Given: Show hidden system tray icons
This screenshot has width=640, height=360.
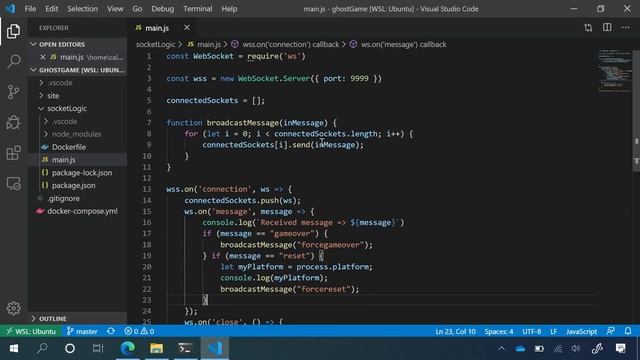Looking at the screenshot, I should (x=501, y=348).
